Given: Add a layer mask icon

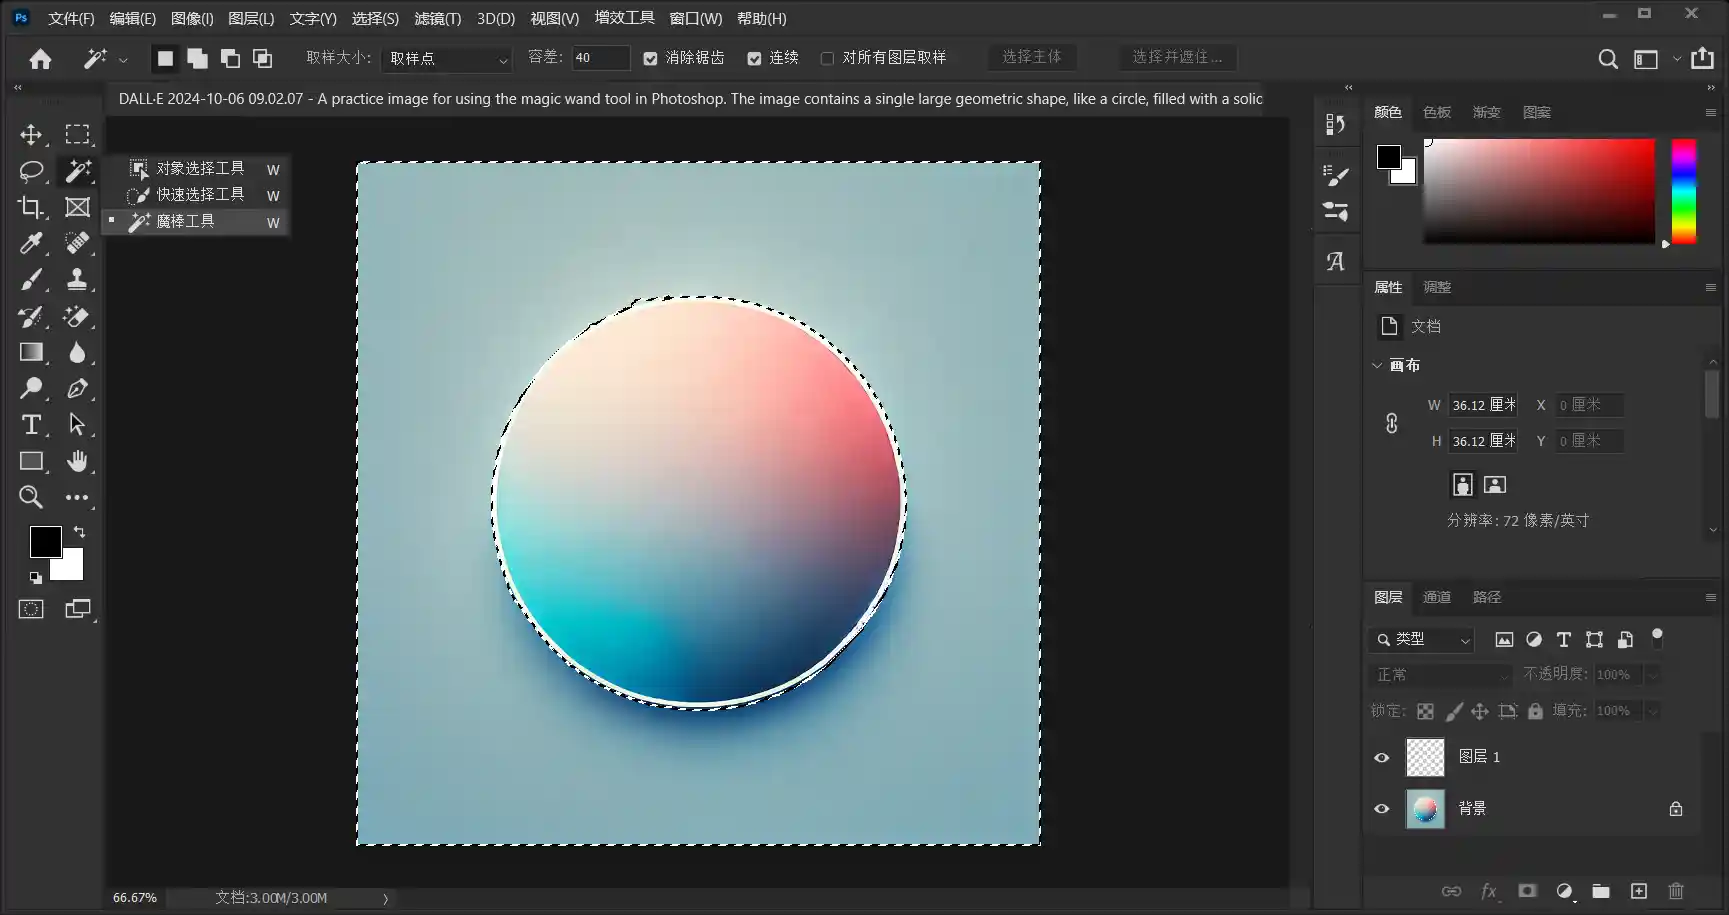Looking at the screenshot, I should (1526, 891).
